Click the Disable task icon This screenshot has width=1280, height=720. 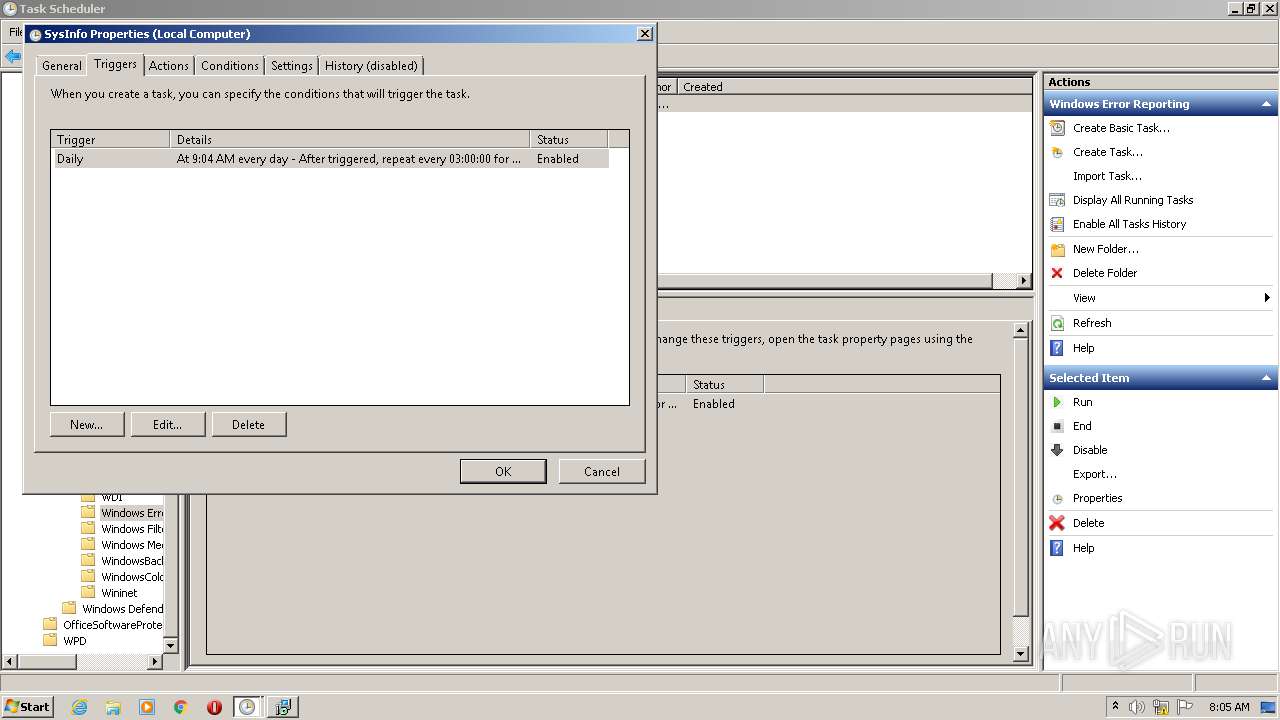[1057, 450]
